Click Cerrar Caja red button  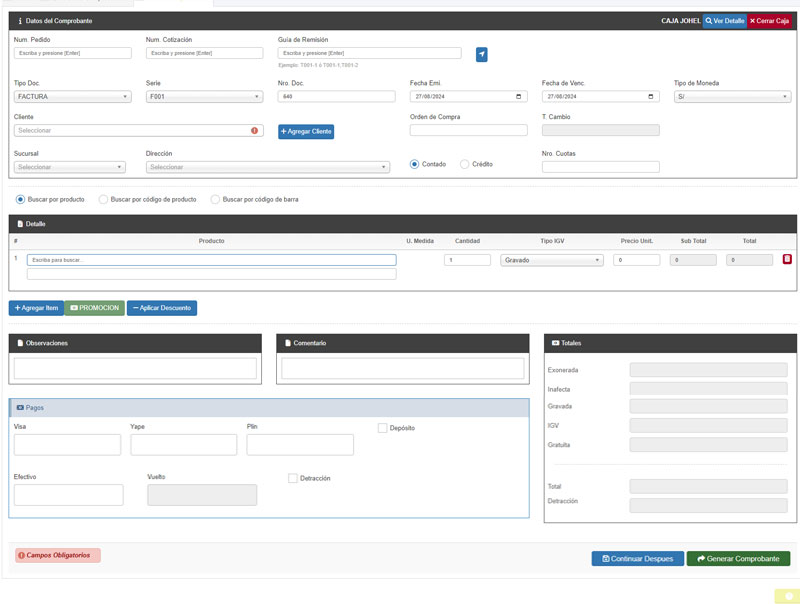(x=769, y=21)
